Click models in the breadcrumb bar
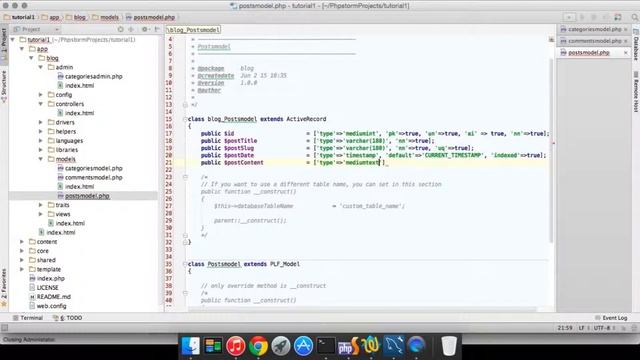 point(106,17)
